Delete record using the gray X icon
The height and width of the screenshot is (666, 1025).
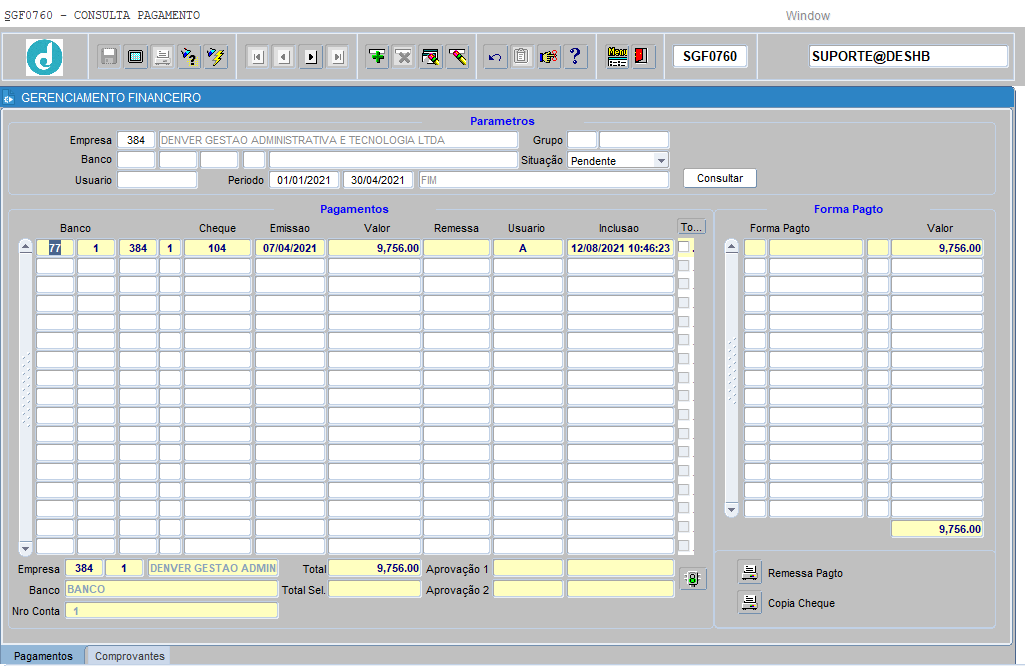pyautogui.click(x=404, y=57)
